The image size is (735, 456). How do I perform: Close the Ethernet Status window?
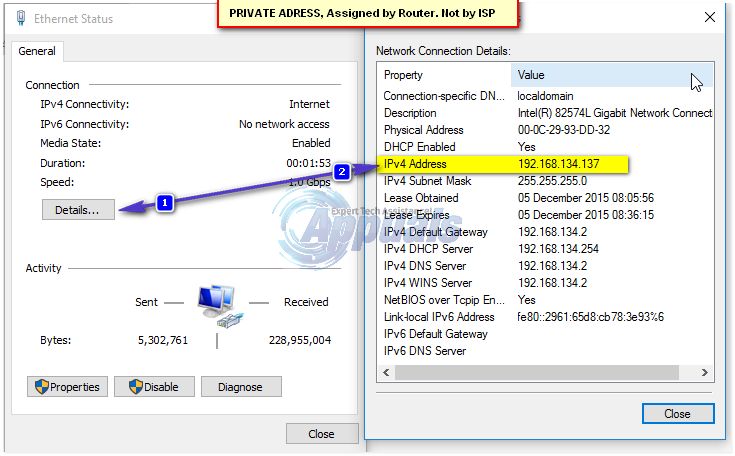pos(322,434)
